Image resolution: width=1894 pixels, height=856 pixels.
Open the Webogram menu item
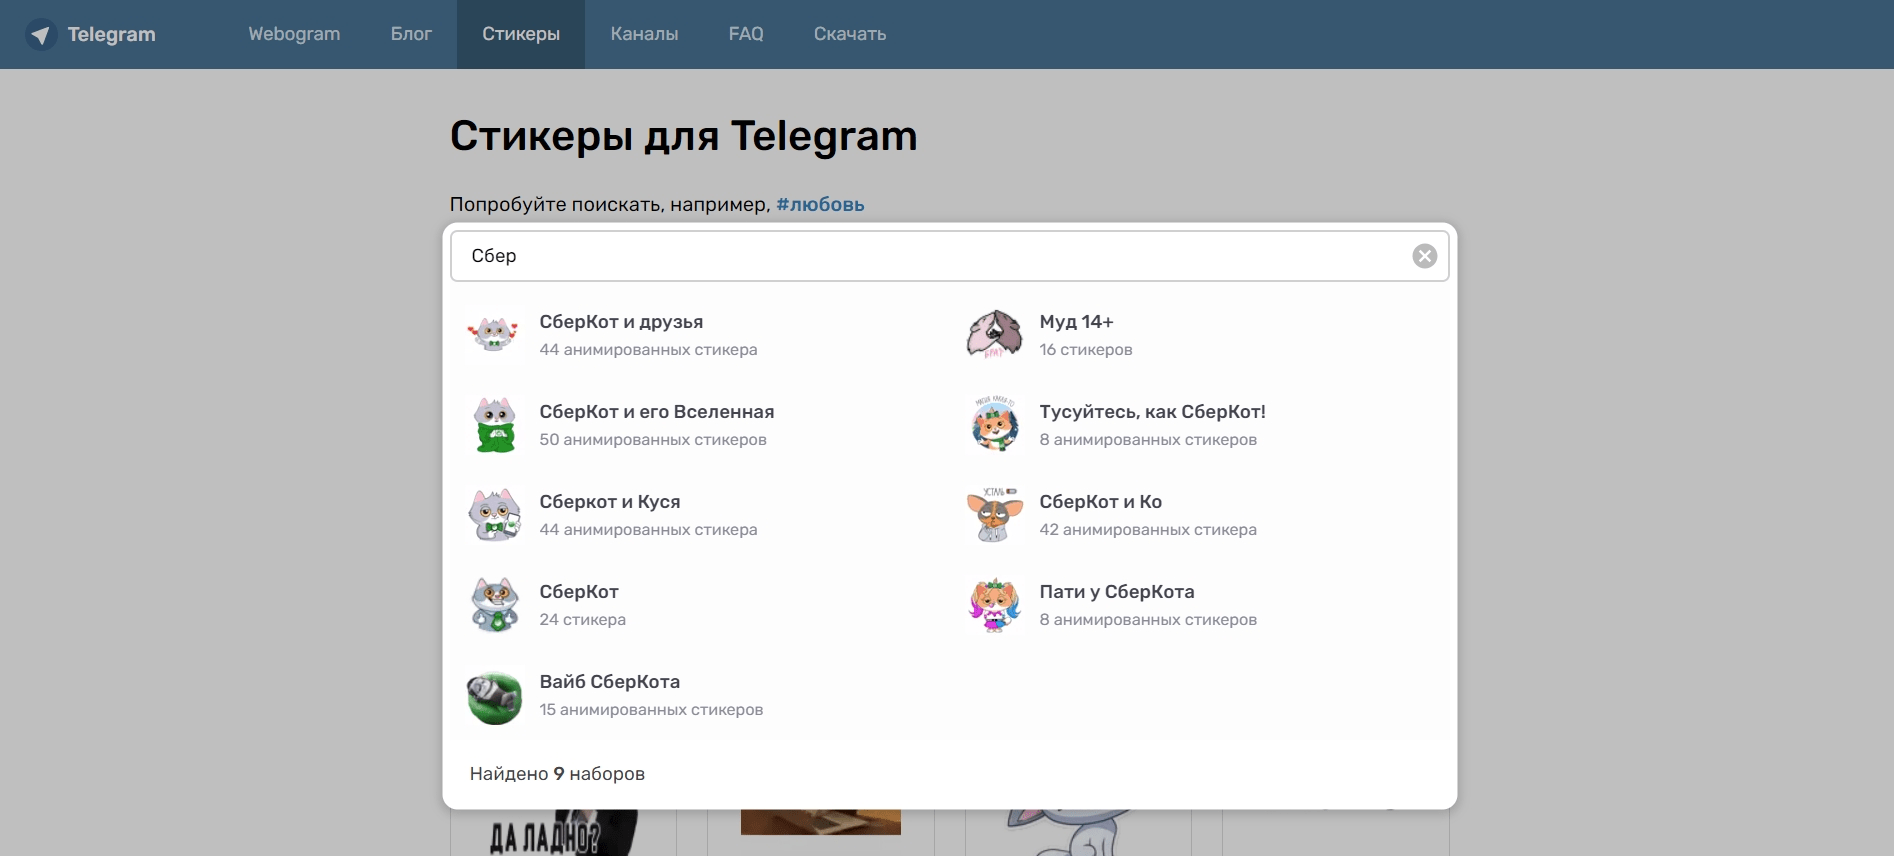pos(294,34)
